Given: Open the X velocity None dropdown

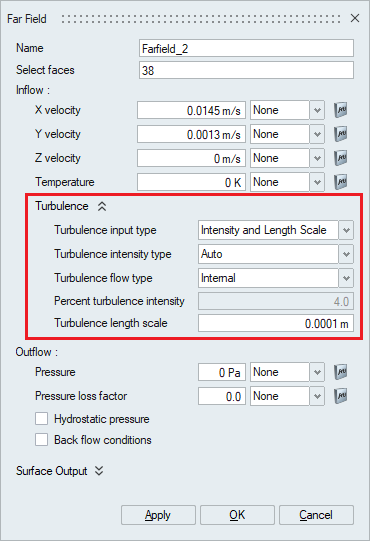Looking at the screenshot, I should [317, 110].
